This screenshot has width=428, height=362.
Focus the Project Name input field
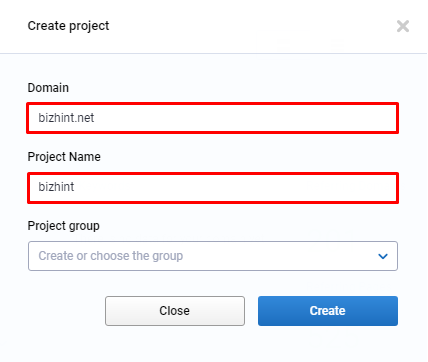coord(213,188)
